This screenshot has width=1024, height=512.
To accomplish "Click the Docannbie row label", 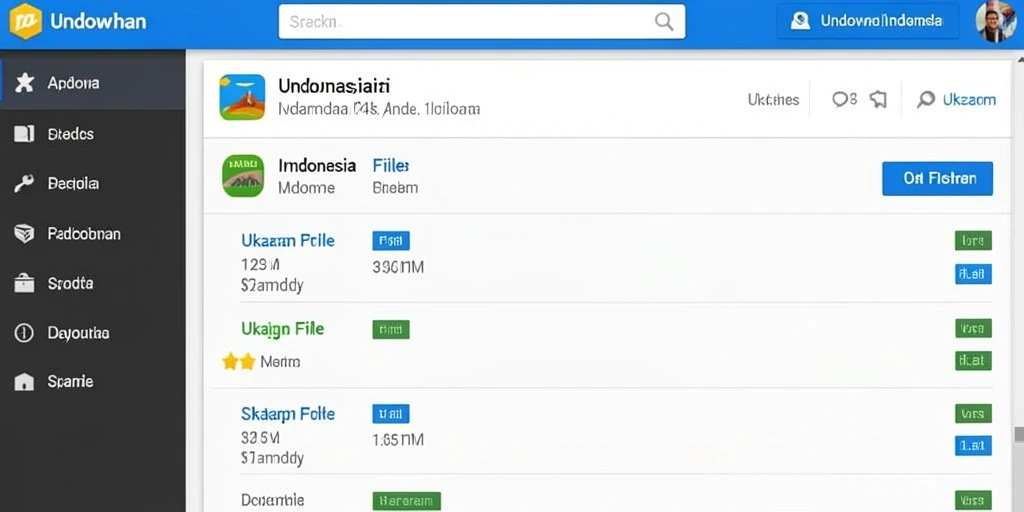I will (273, 500).
